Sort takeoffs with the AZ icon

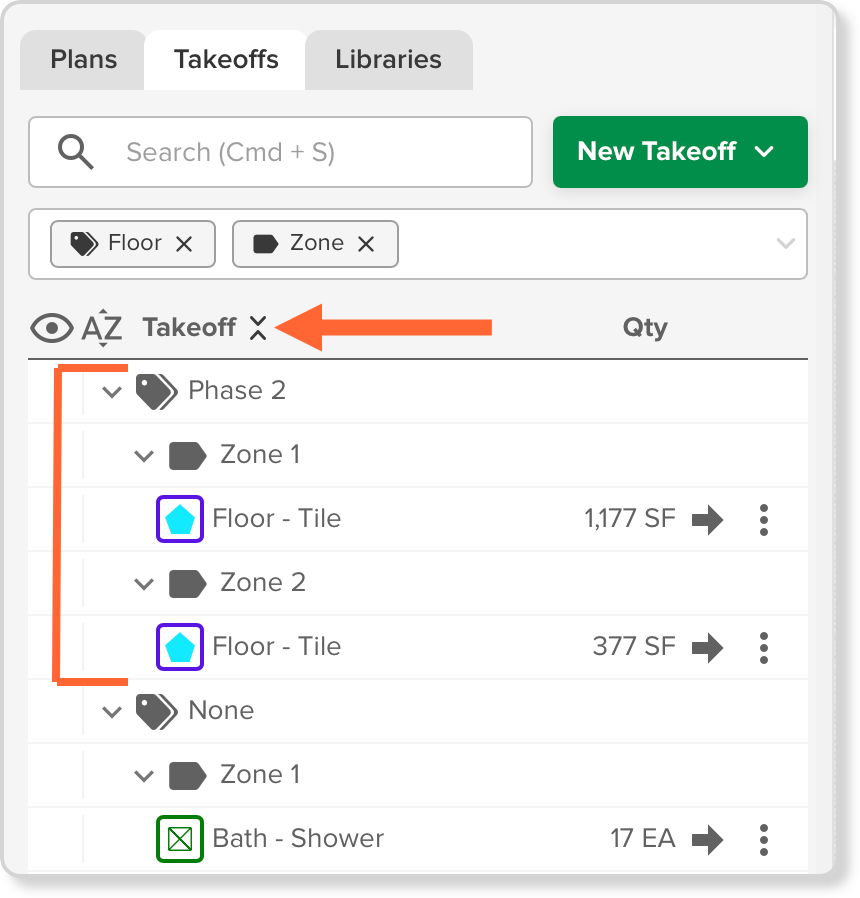tap(102, 328)
